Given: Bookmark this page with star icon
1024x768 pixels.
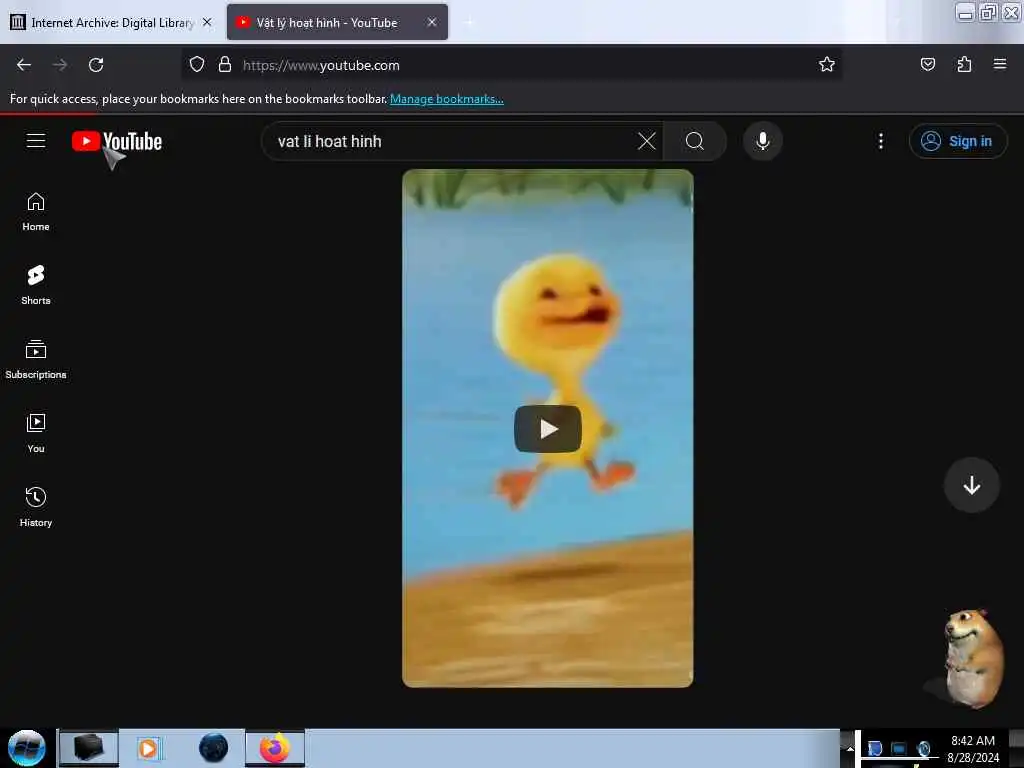Looking at the screenshot, I should point(827,64).
